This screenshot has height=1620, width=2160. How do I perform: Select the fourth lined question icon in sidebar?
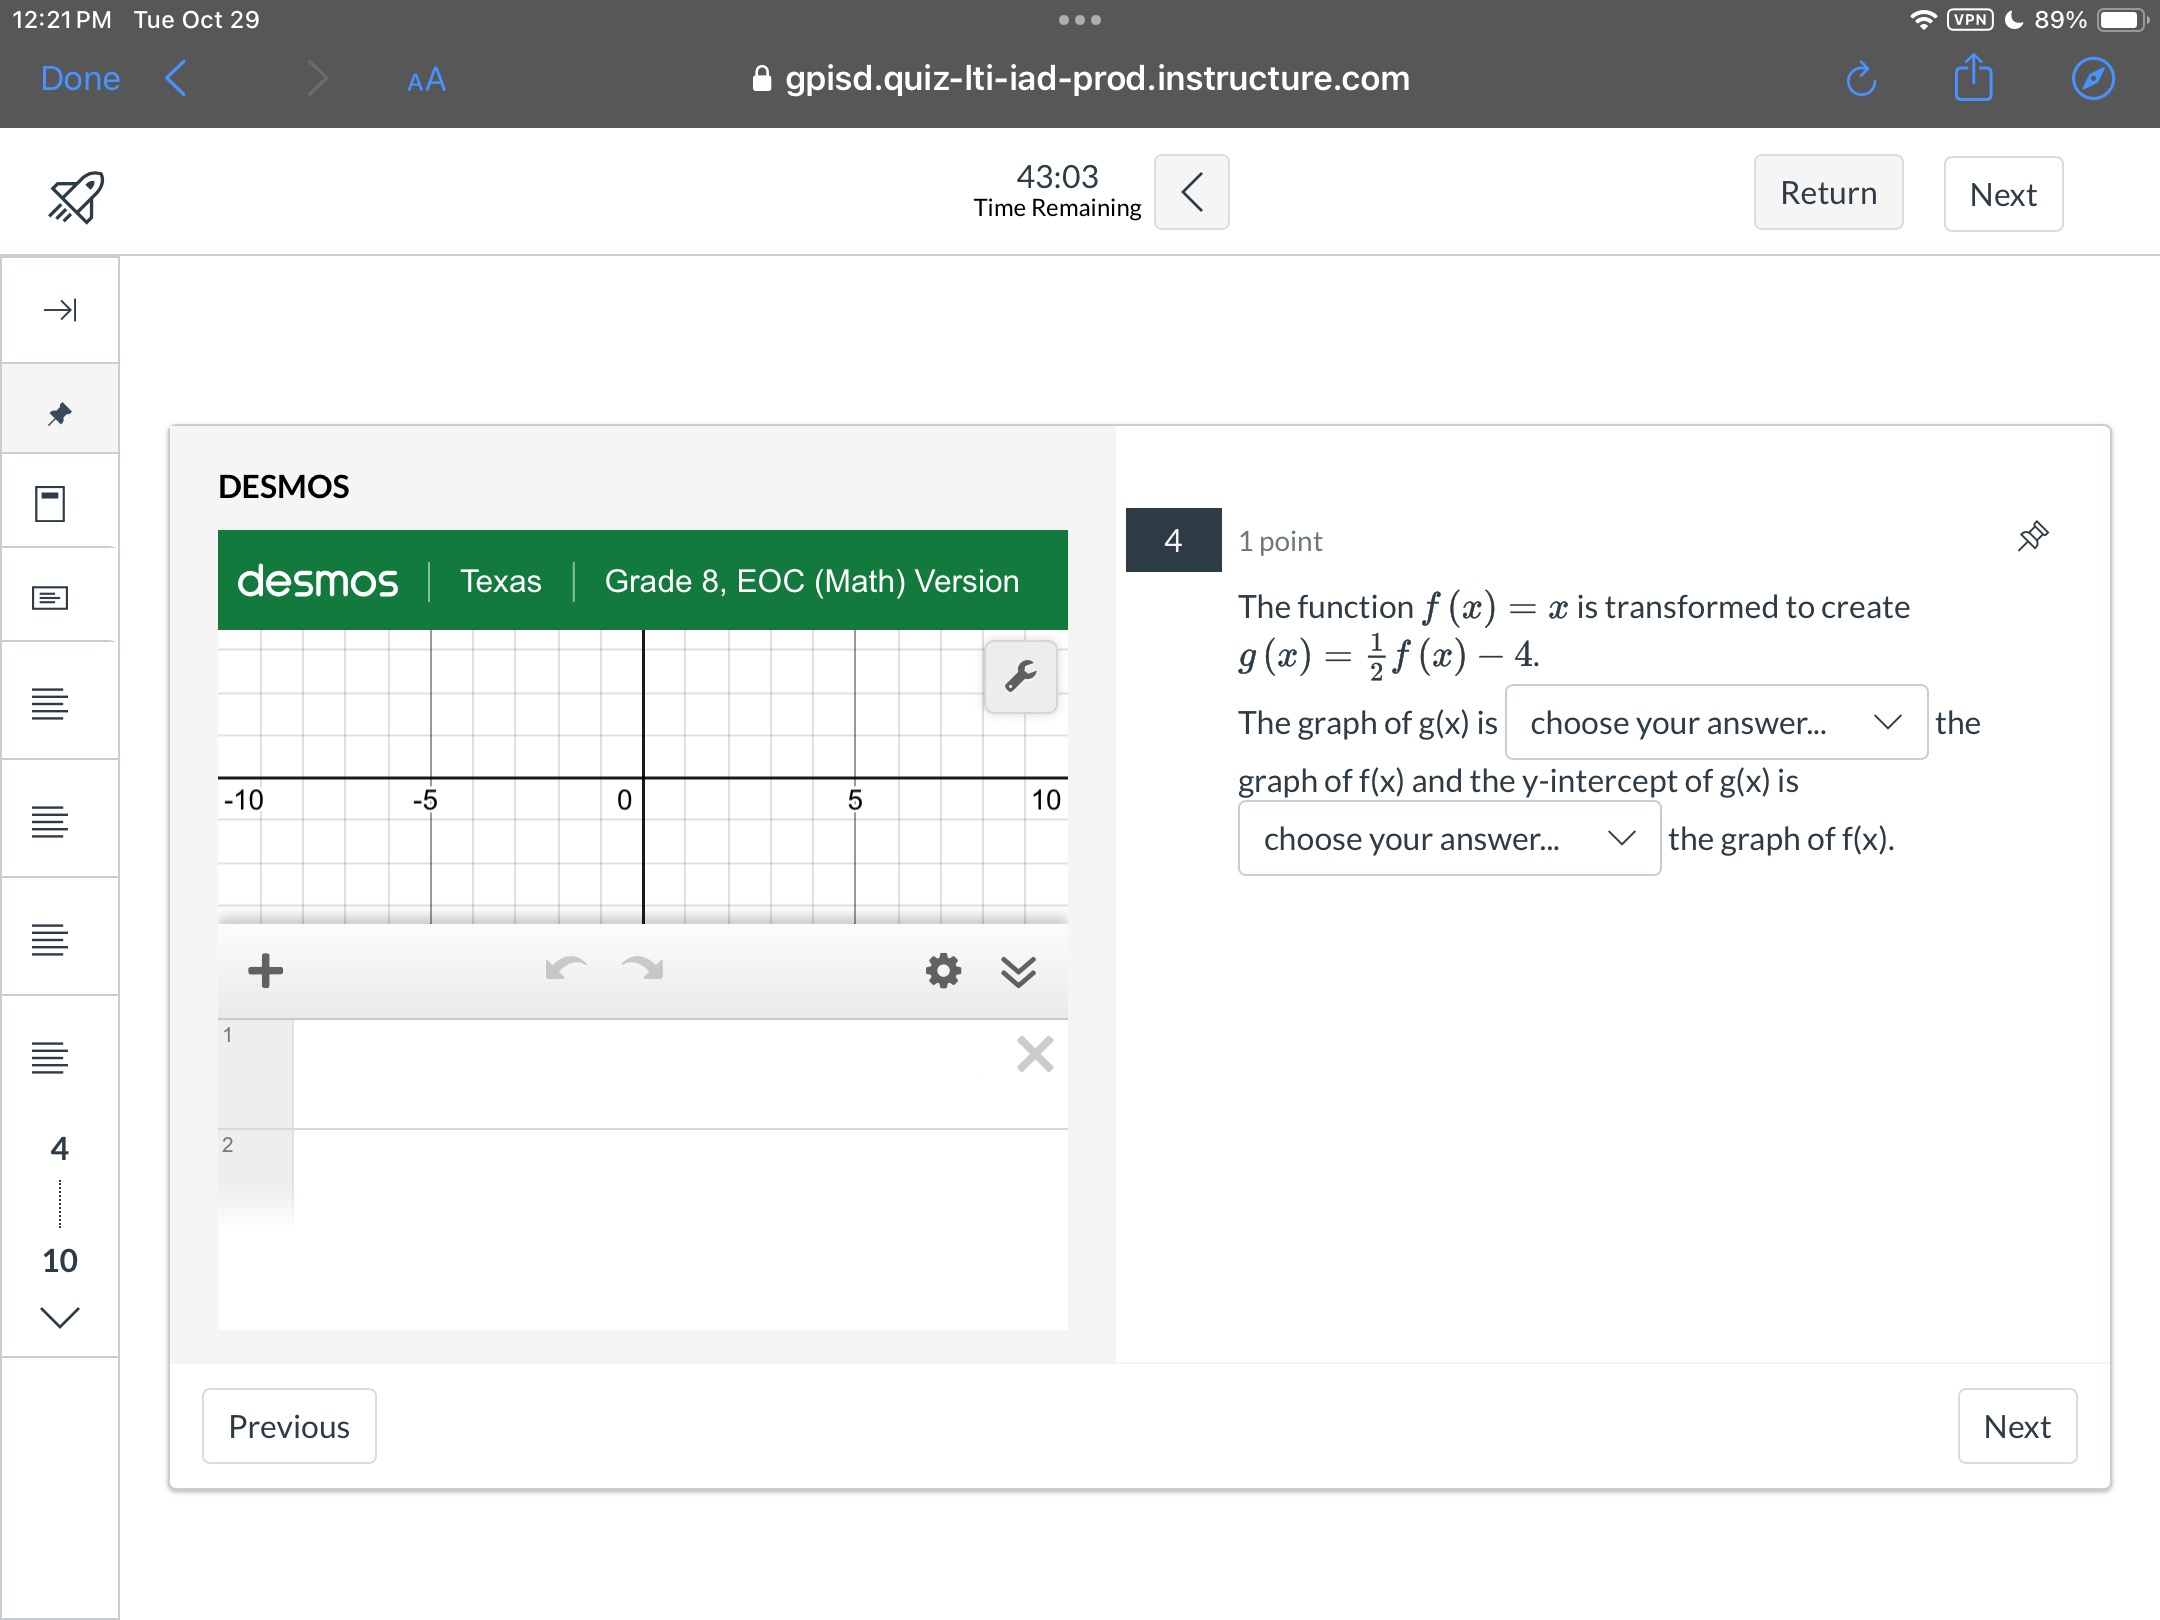[x=50, y=1058]
